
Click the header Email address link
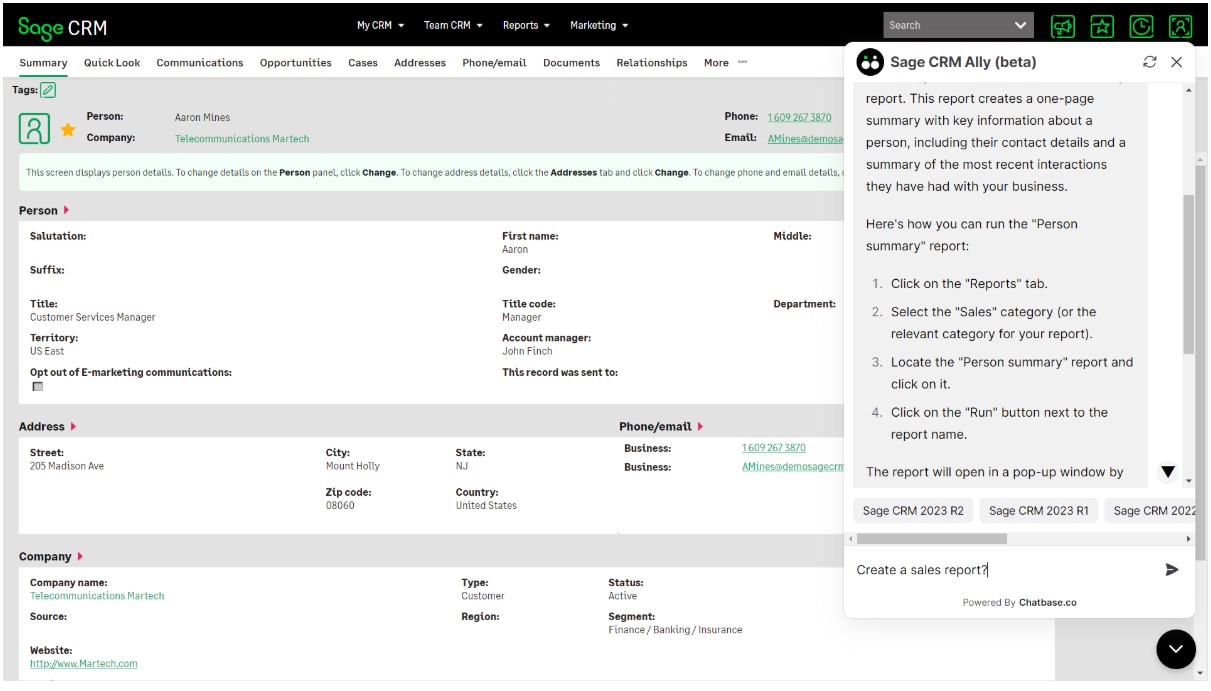pos(806,139)
